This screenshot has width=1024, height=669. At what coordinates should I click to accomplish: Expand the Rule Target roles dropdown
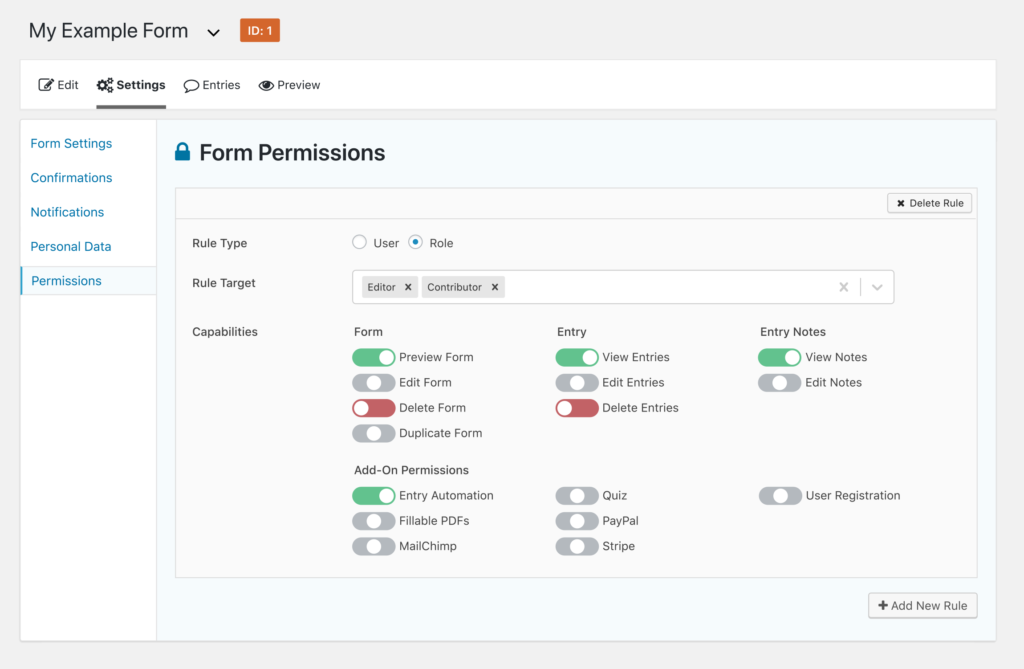point(878,286)
